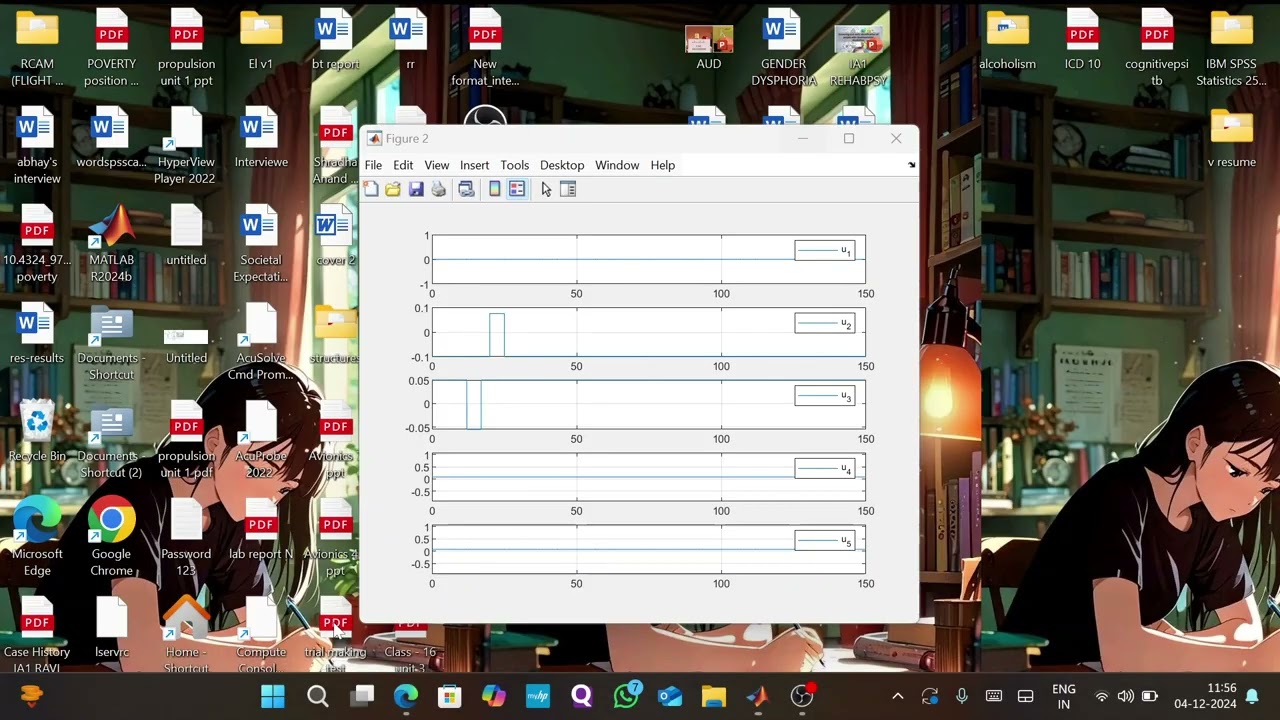This screenshot has width=1280, height=720.
Task: Select the propulsion unit 1 ppt PDF
Action: (186, 48)
